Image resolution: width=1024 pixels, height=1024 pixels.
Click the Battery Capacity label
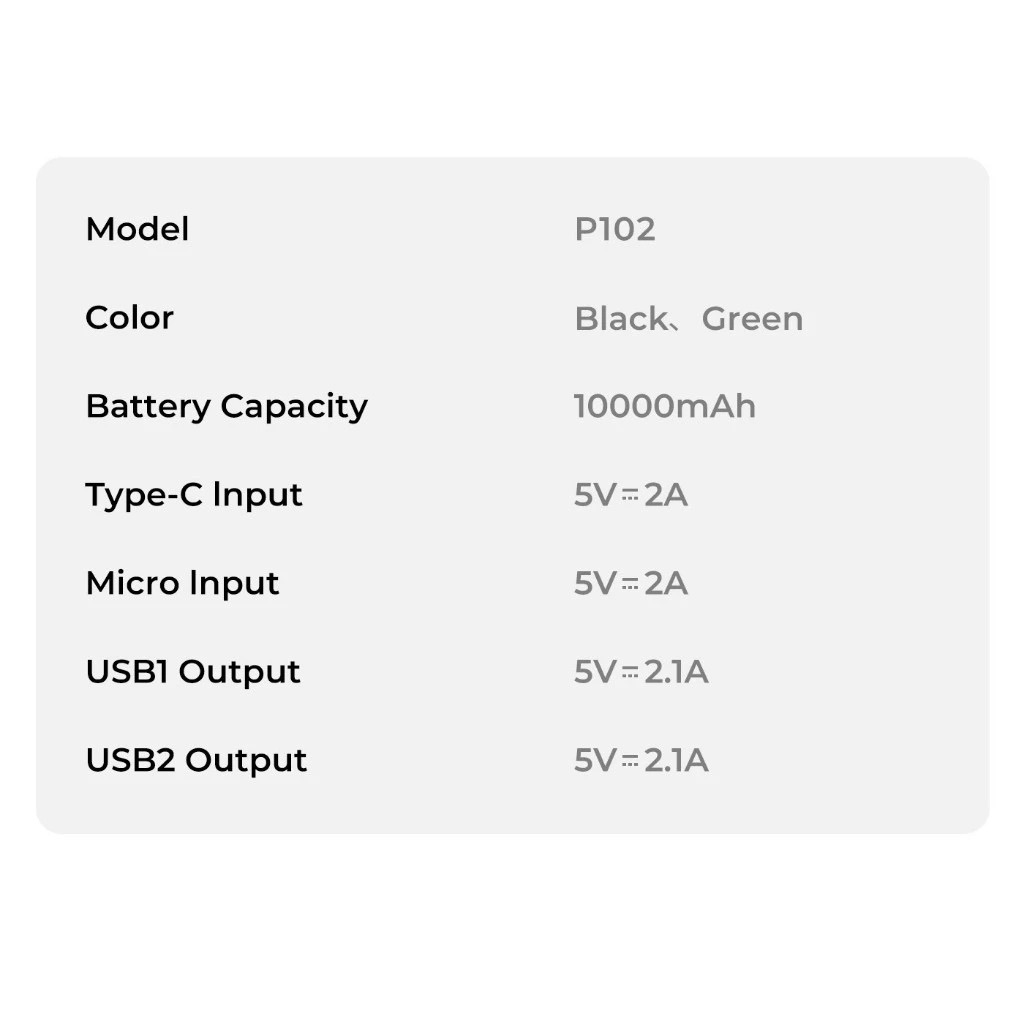(x=226, y=407)
